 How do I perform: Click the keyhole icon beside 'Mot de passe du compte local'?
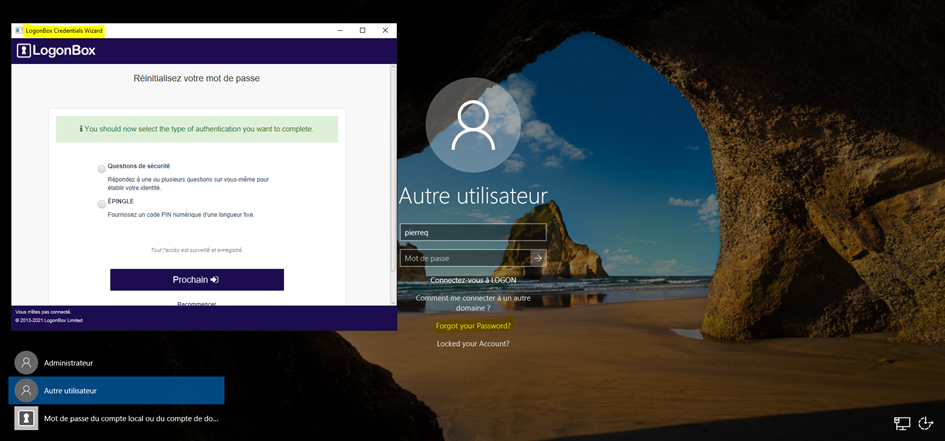pos(26,418)
